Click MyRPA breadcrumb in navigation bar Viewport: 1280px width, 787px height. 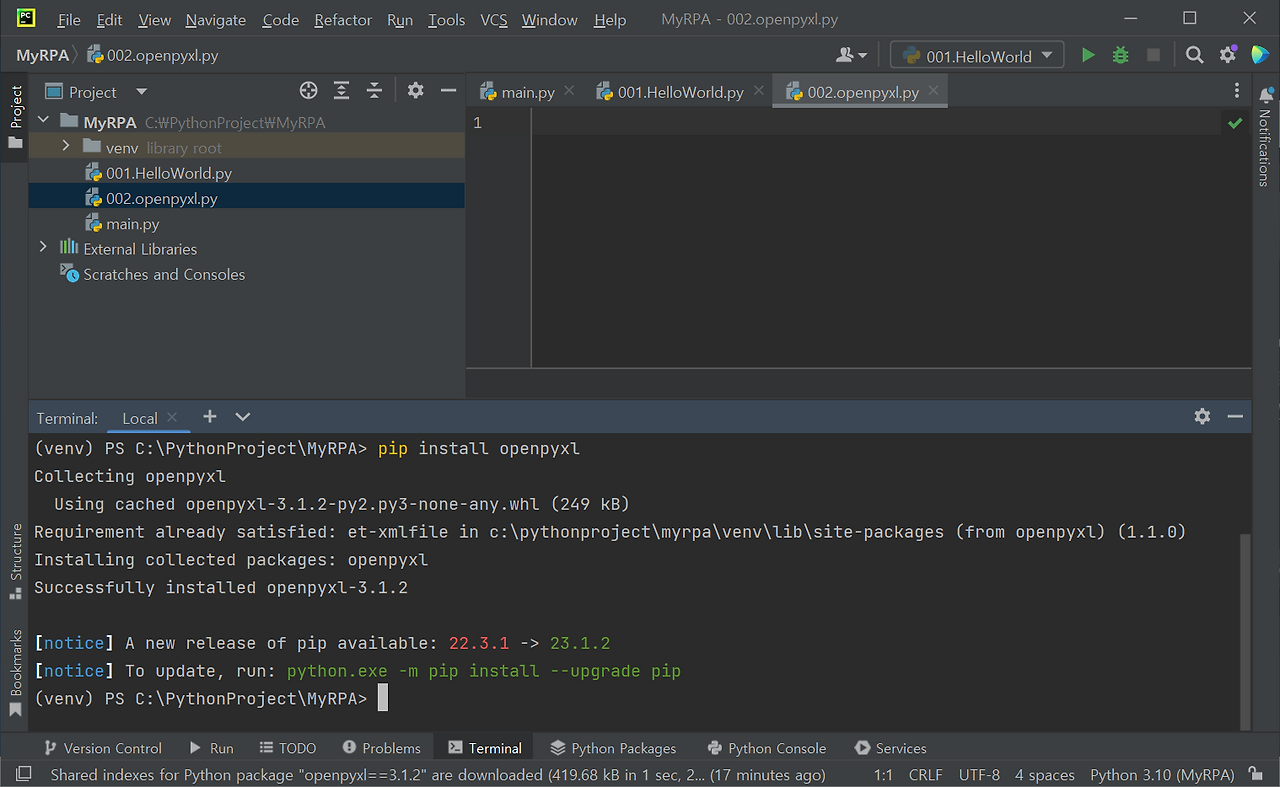[42, 55]
